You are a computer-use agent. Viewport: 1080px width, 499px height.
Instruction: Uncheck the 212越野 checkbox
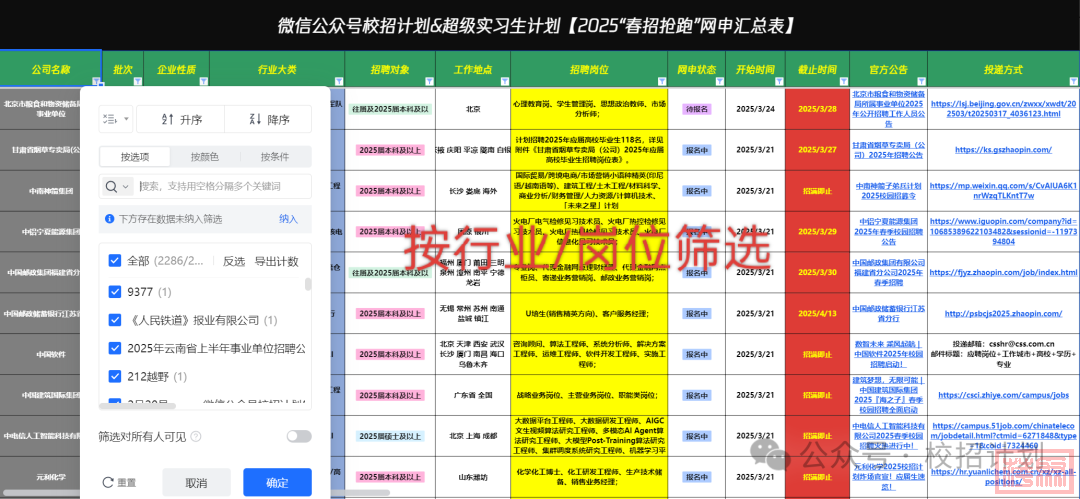116,376
